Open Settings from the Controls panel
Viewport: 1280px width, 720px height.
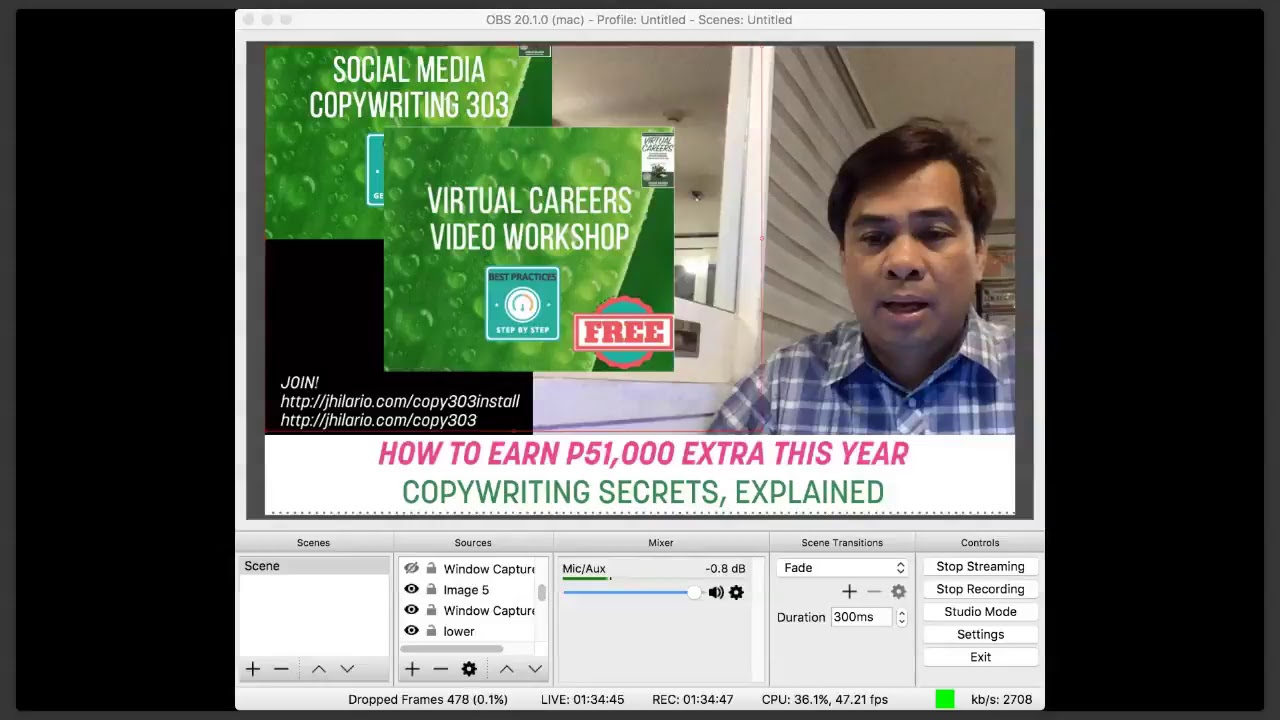[980, 634]
